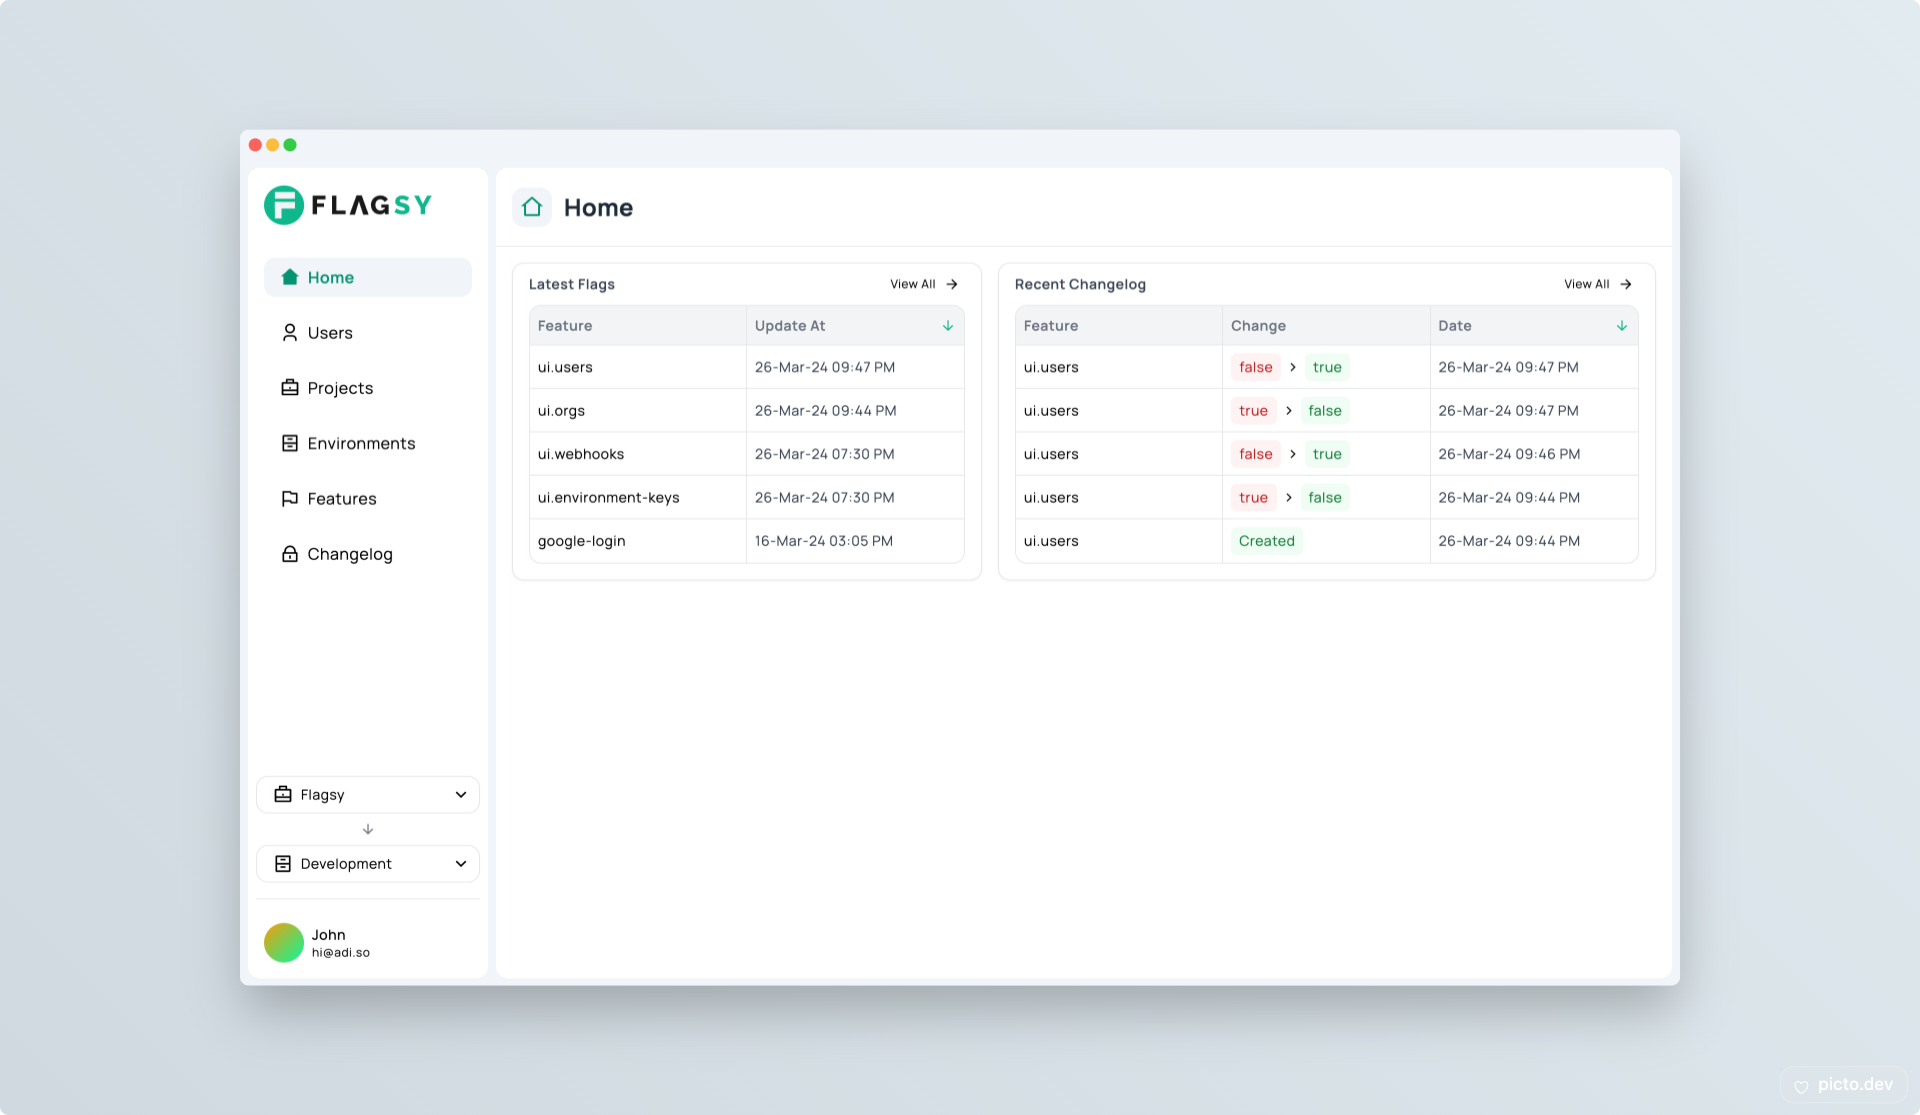The image size is (1920, 1115).
Task: Click the Flagsy logo icon
Action: 284,205
